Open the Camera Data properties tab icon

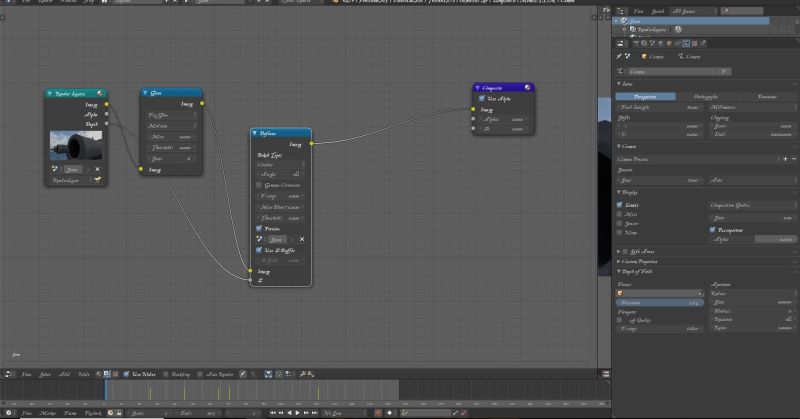click(x=686, y=43)
